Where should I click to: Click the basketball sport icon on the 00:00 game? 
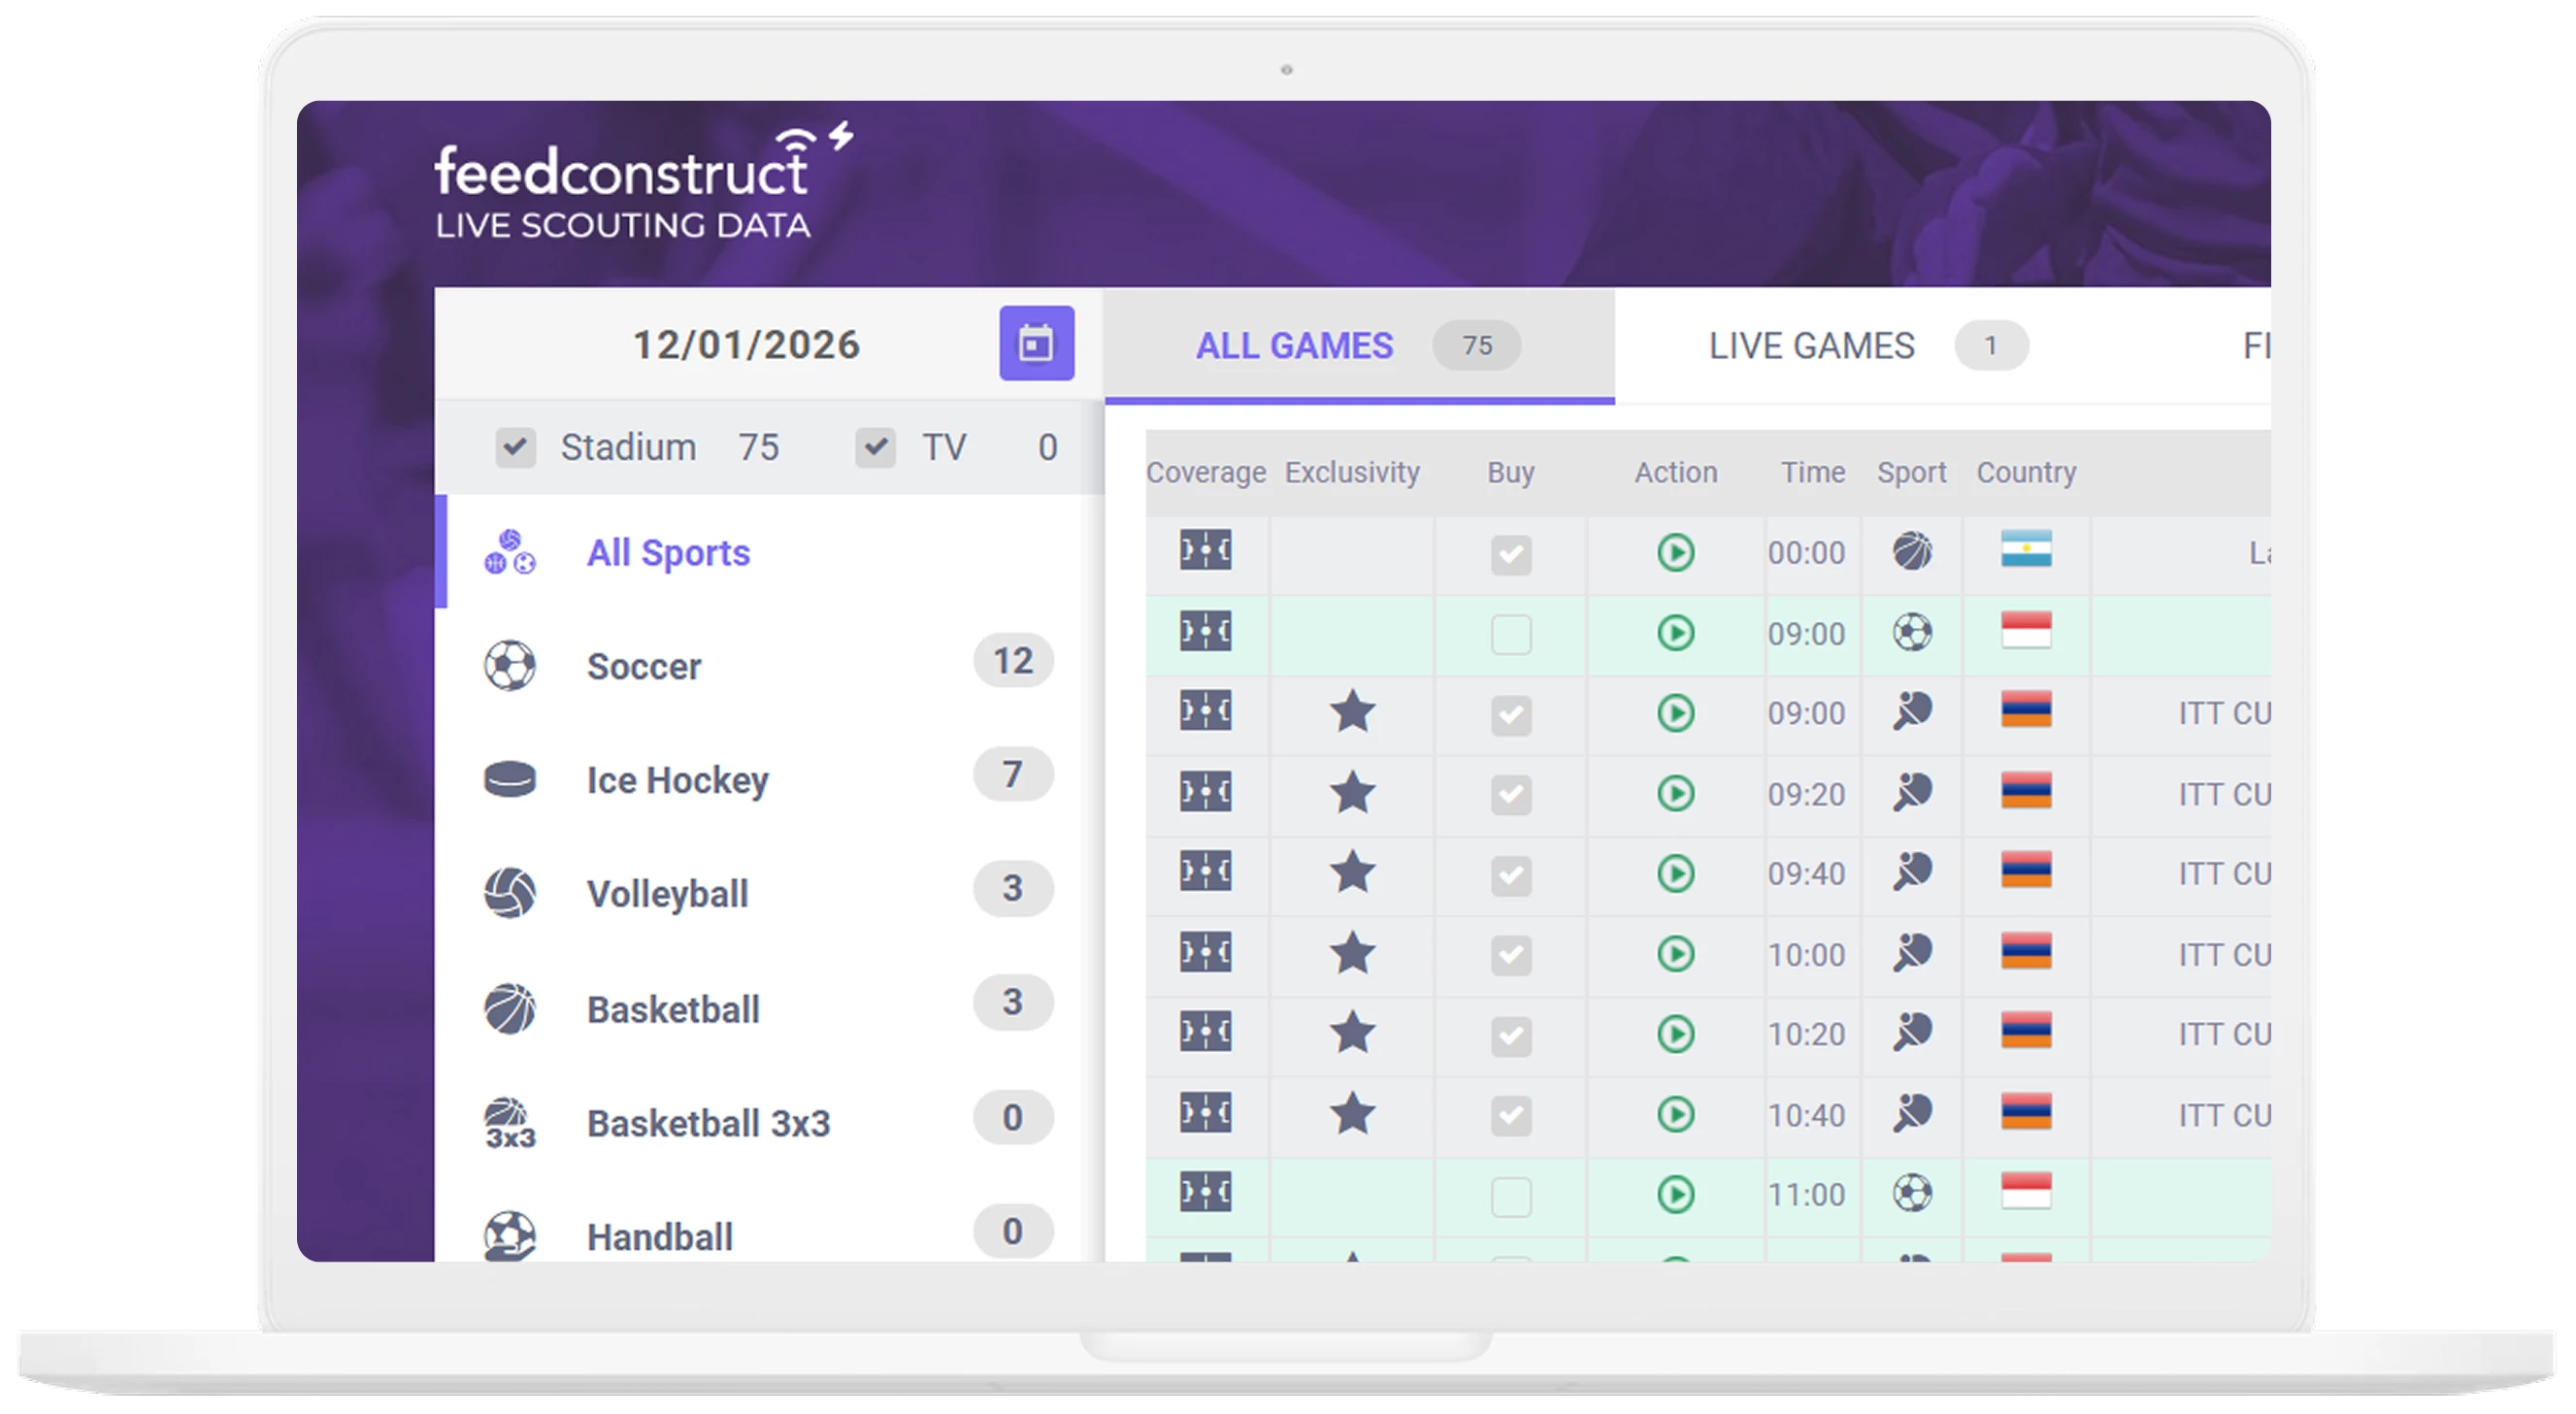tap(1911, 552)
